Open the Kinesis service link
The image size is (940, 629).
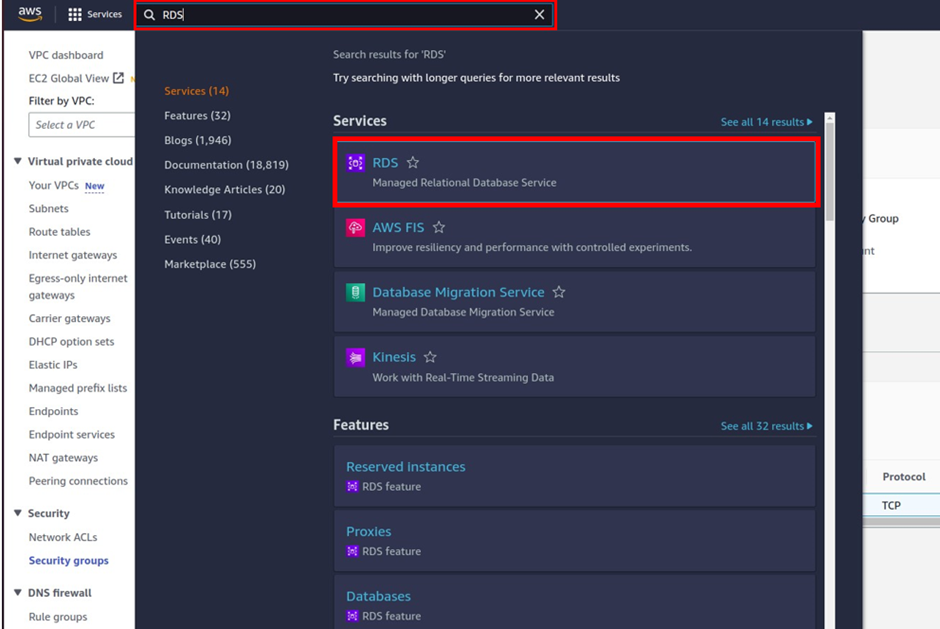click(x=394, y=357)
